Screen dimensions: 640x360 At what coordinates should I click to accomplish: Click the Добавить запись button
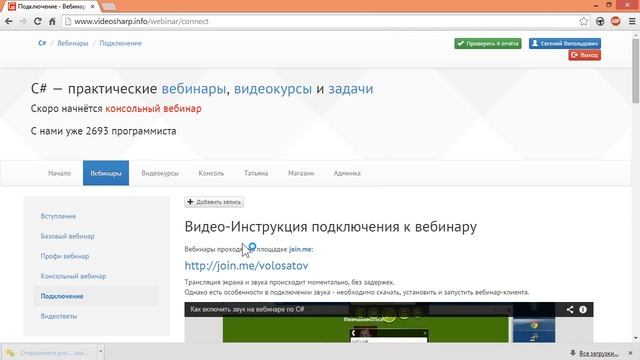pyautogui.click(x=214, y=202)
